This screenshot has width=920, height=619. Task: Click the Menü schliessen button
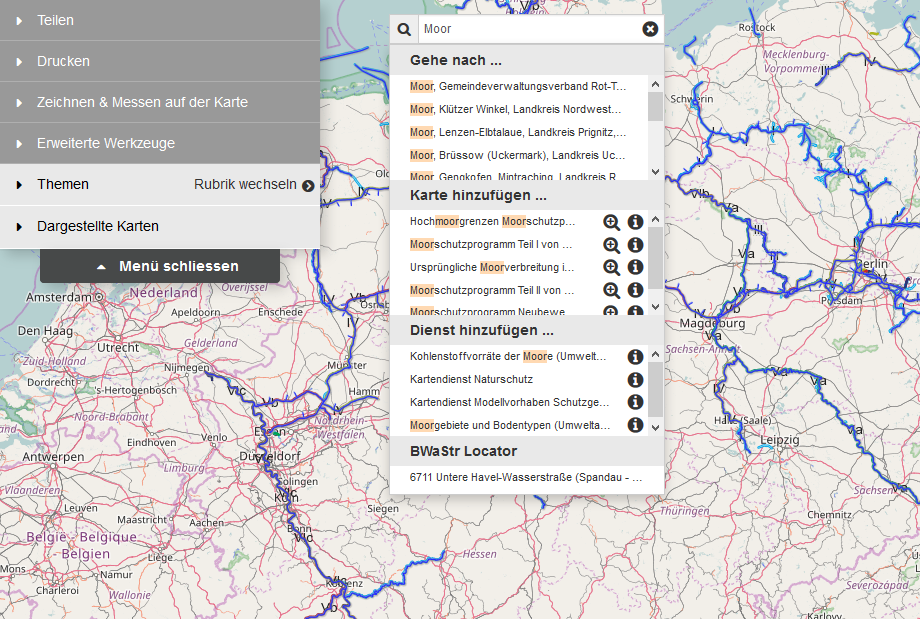click(160, 266)
